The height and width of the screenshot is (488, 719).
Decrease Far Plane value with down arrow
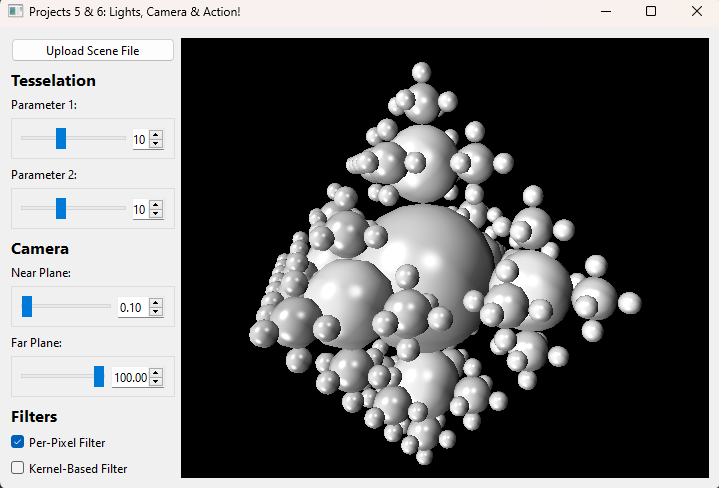[156, 382]
